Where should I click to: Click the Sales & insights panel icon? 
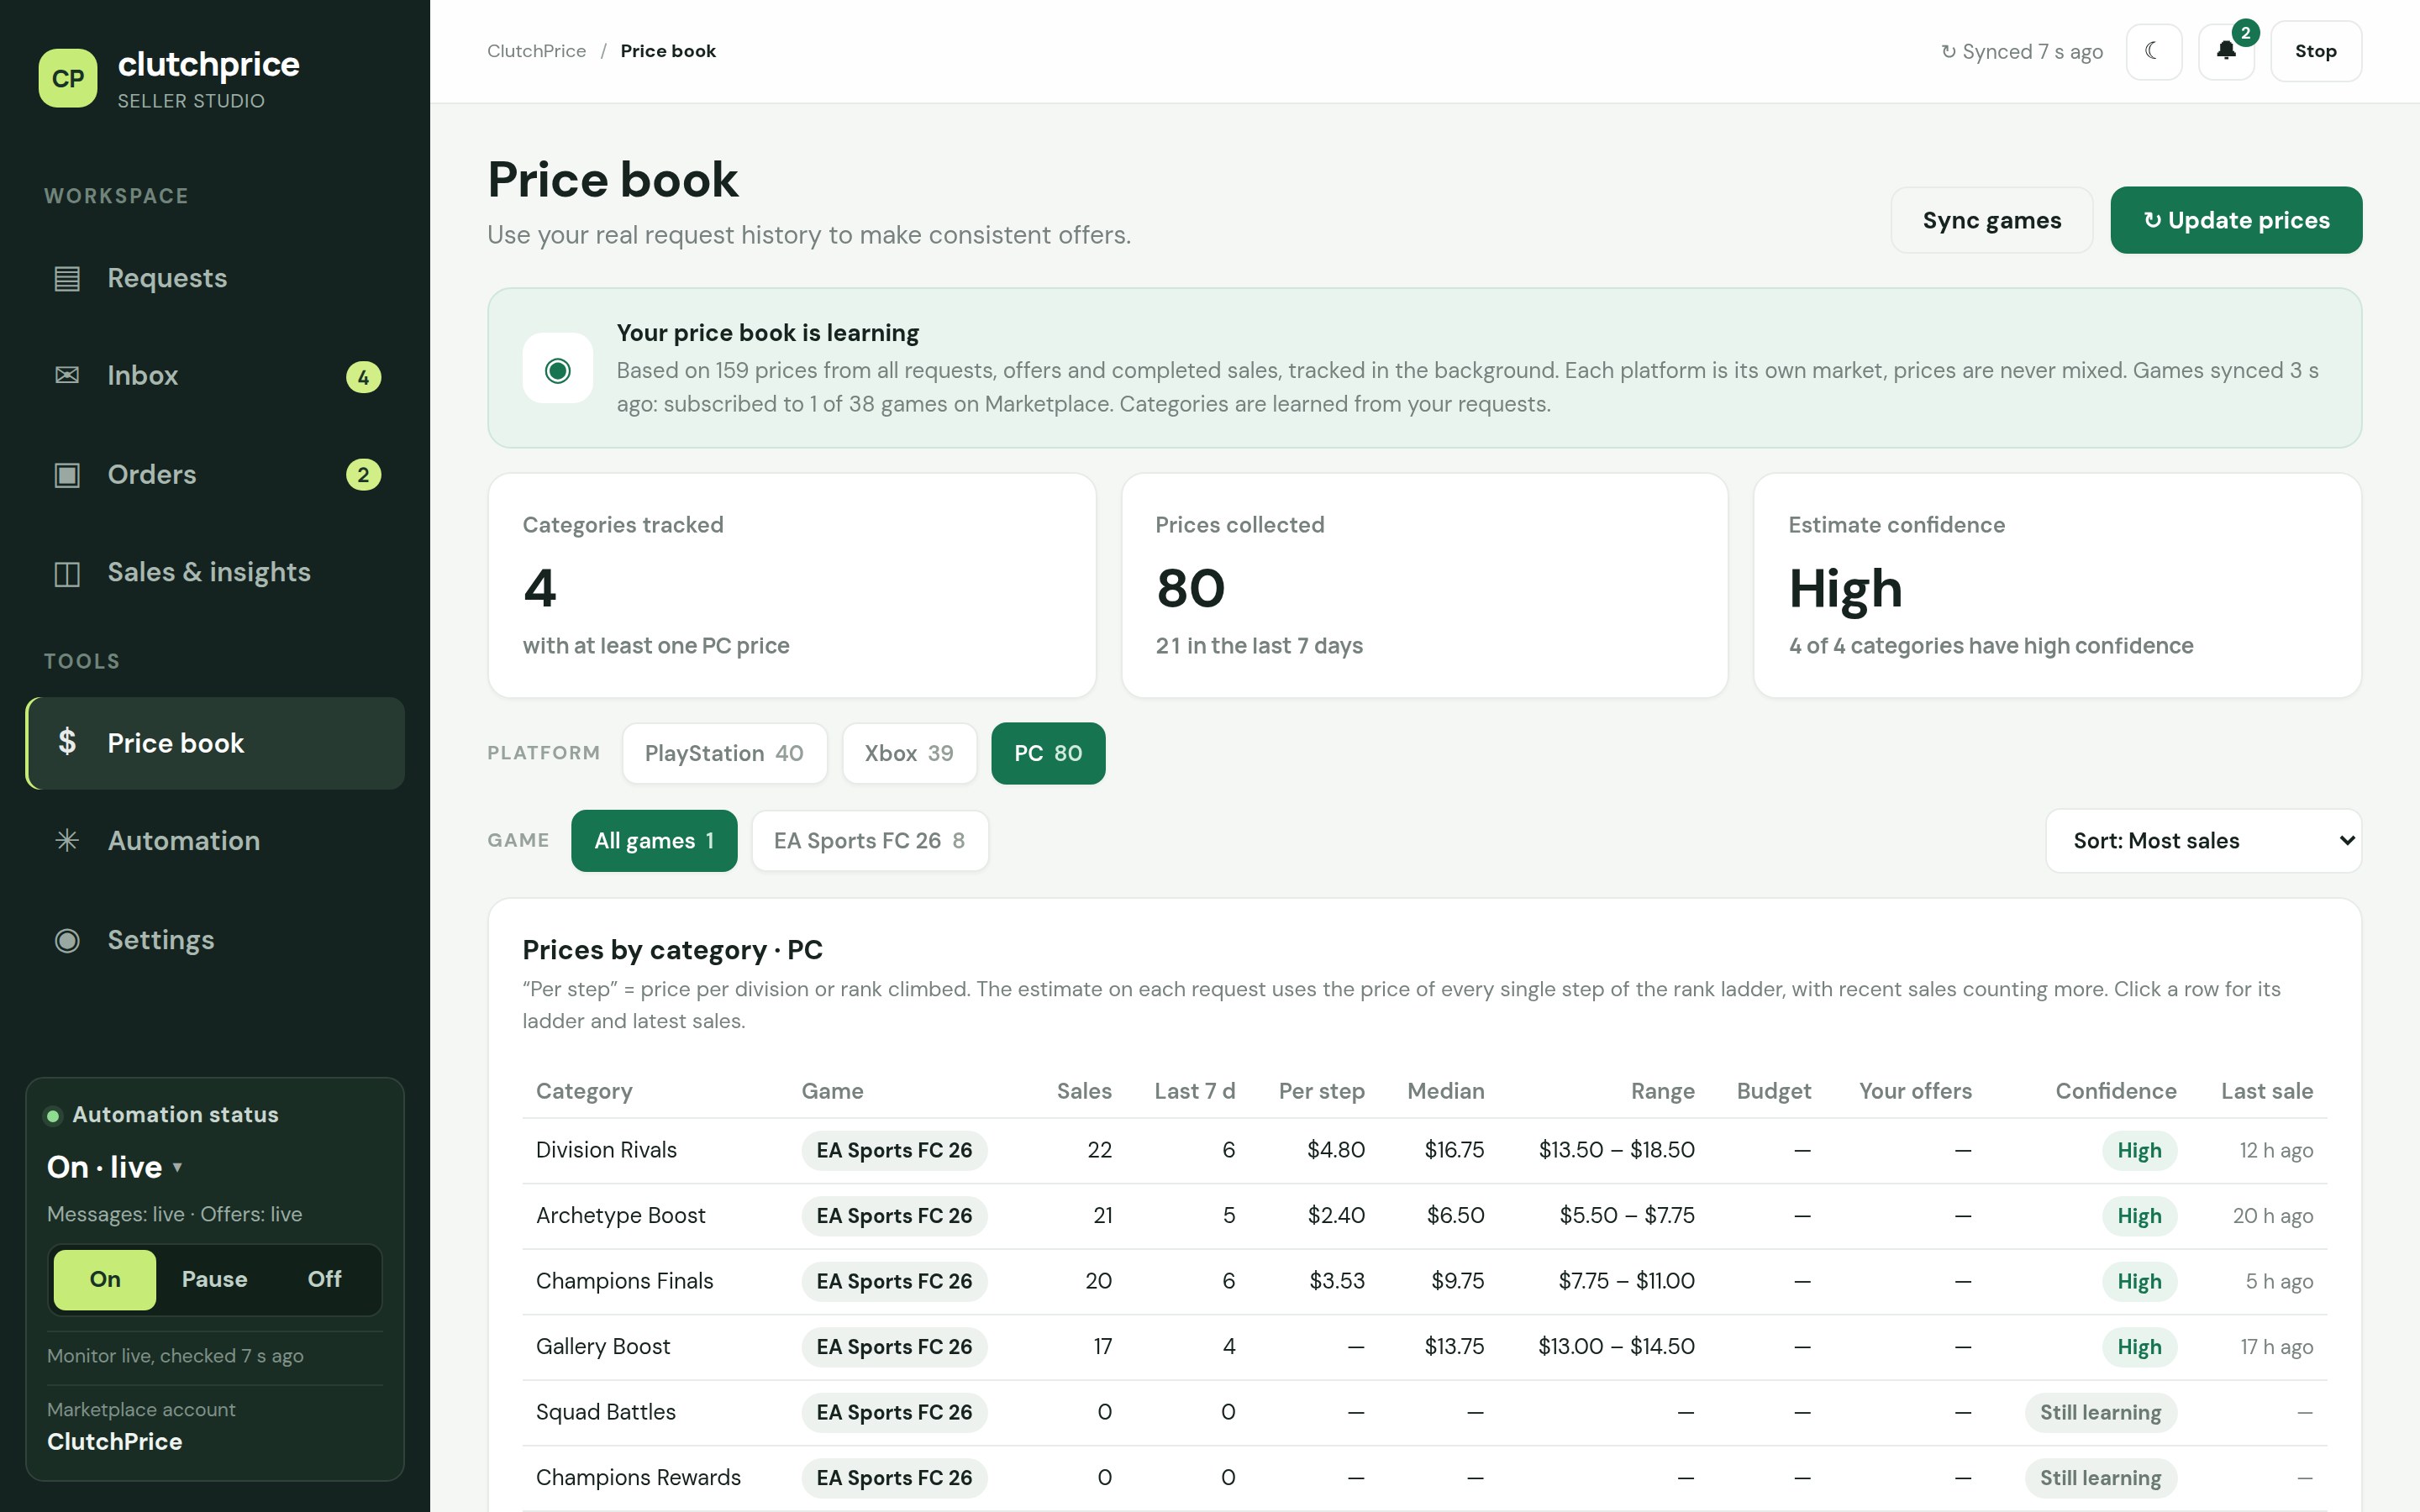click(x=67, y=573)
